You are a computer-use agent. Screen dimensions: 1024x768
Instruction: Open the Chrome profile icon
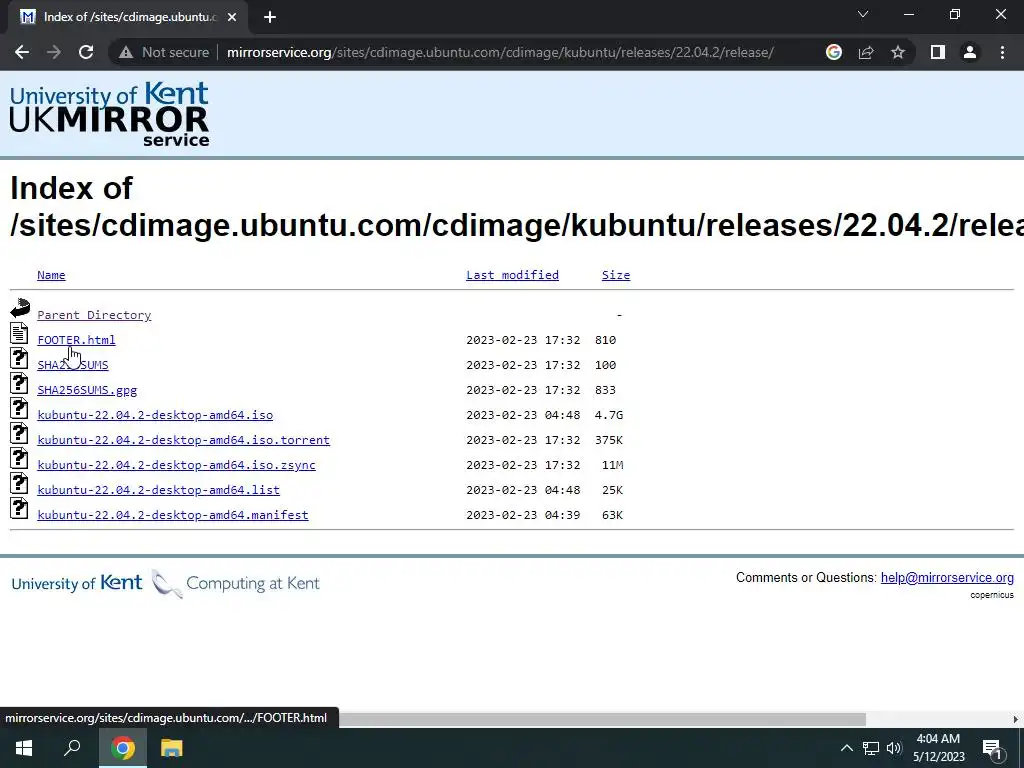click(x=970, y=52)
